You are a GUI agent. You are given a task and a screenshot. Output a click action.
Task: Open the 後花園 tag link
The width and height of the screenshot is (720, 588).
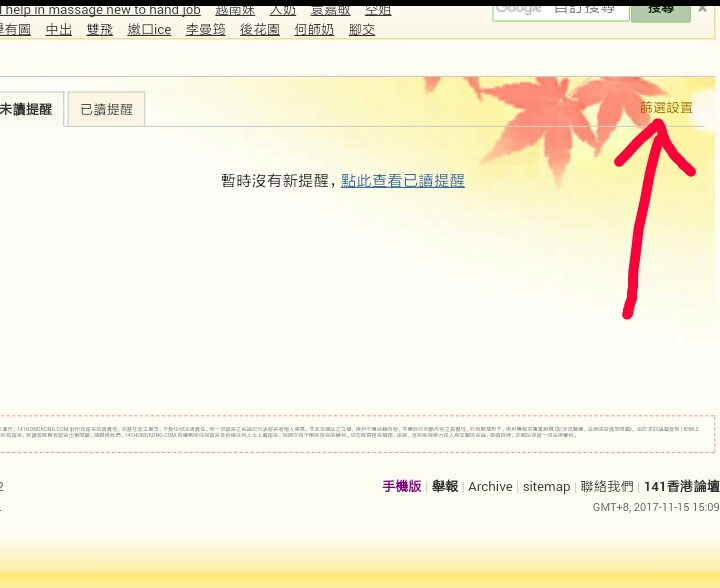[x=260, y=30]
